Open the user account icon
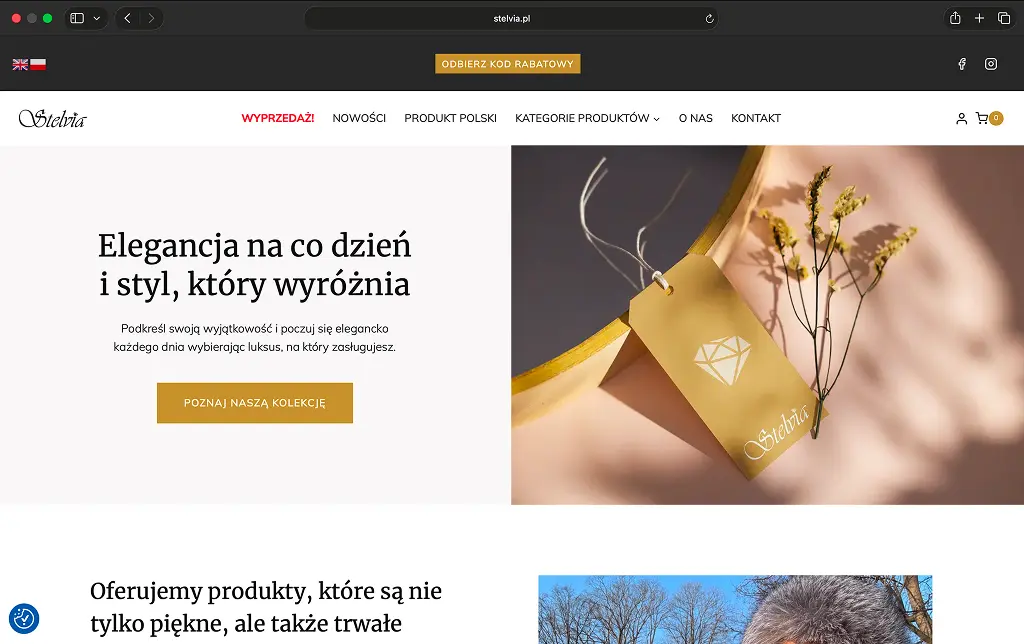This screenshot has width=1024, height=644. 961,118
